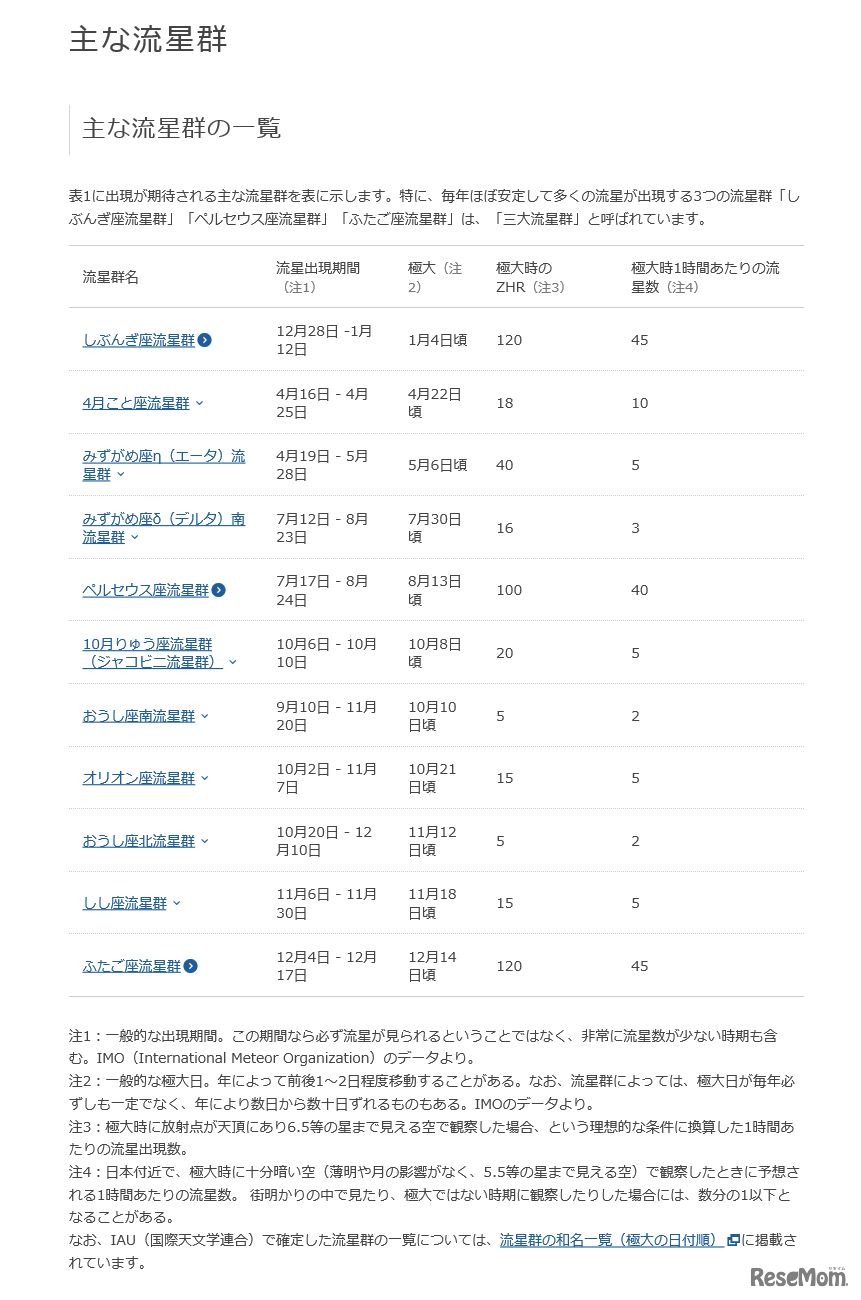This screenshot has height=1300, width=861.
Task: Open the みずがめ座δ（デルタ）南流星群 chevron
Action: pos(135,536)
